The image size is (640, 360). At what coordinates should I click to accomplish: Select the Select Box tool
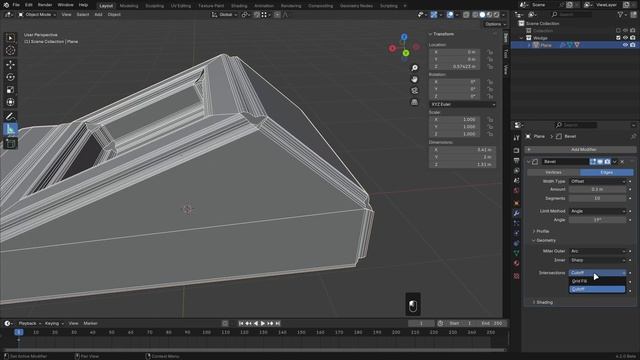[10, 38]
